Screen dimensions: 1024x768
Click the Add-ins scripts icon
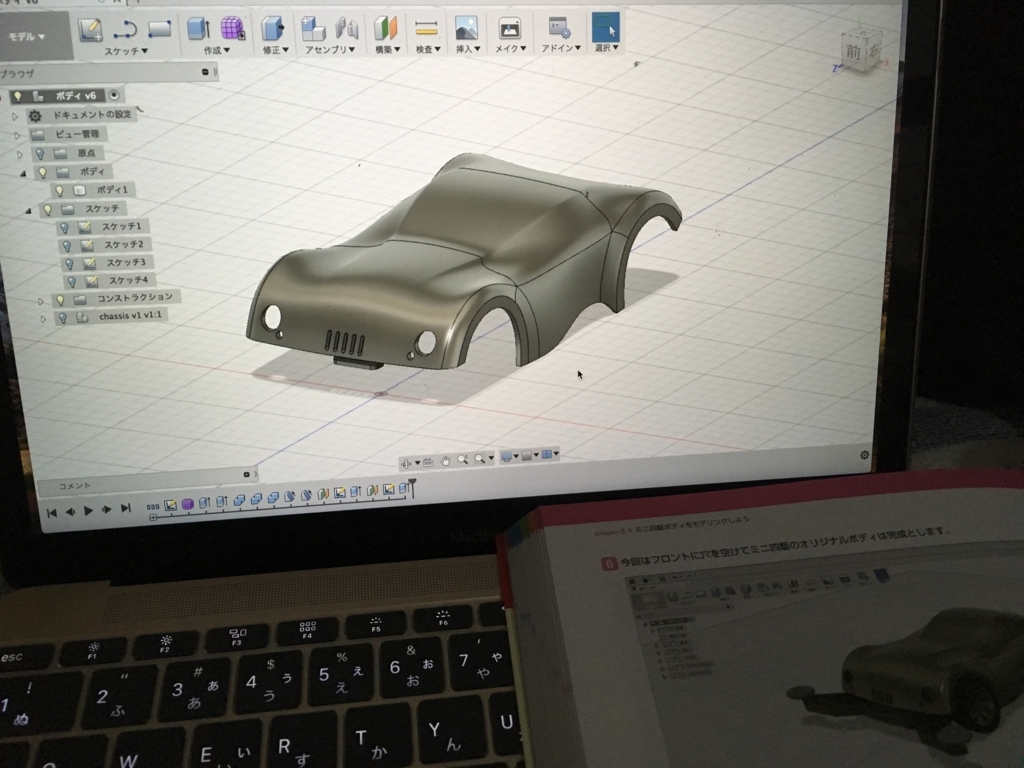(559, 27)
